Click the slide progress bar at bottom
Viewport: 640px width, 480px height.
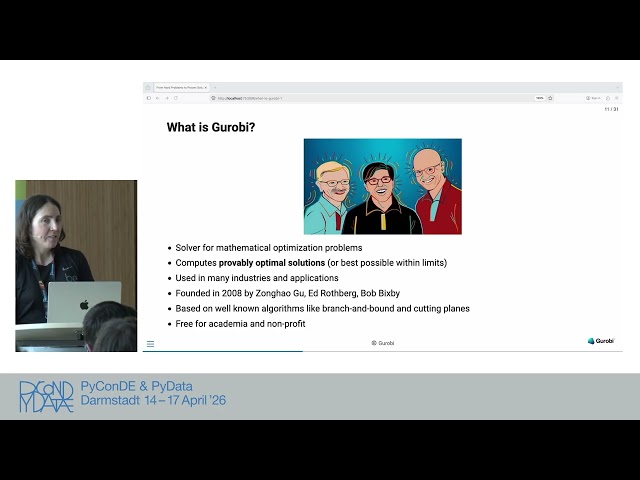pyautogui.click(x=382, y=351)
